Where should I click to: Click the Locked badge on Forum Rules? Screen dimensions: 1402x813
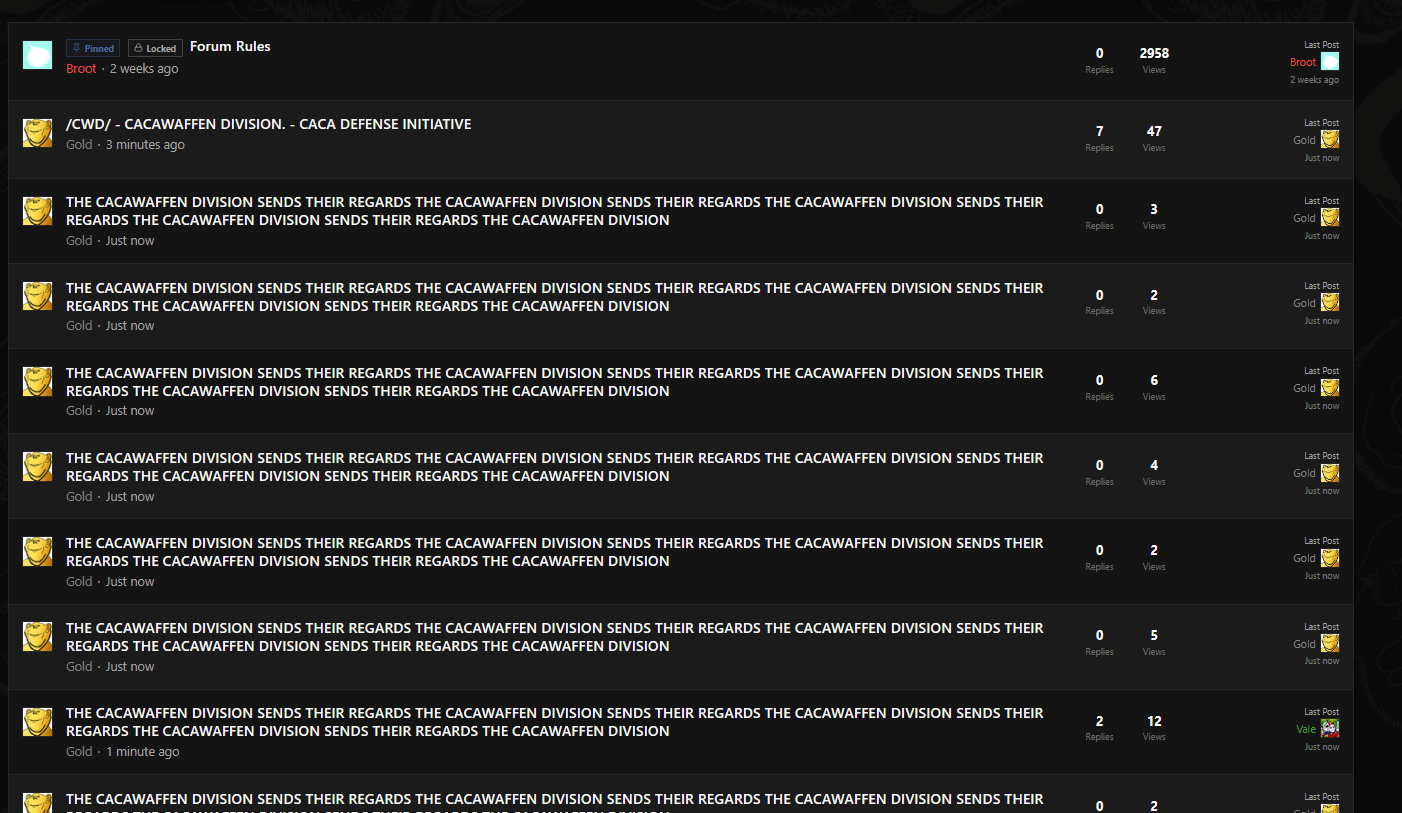[155, 48]
